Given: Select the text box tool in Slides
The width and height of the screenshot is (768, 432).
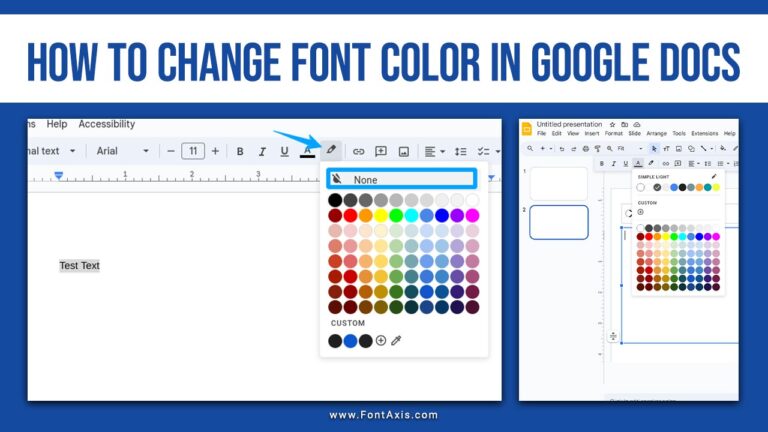Looking at the screenshot, I should [x=666, y=148].
